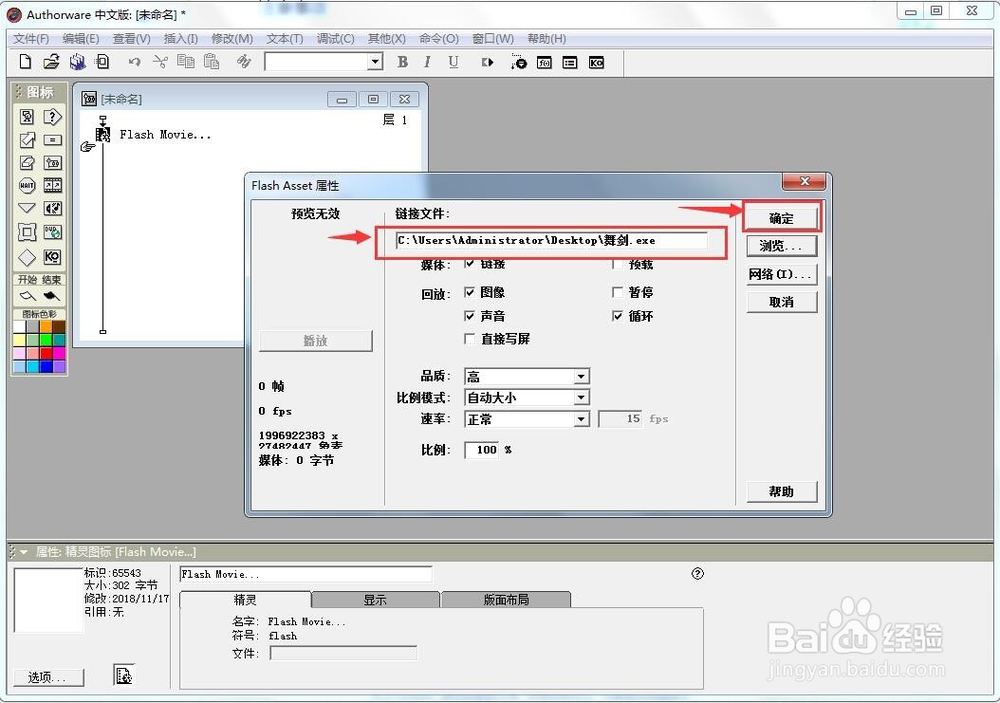Click the 浏览... browse button
Screen dimensions: 1000x703
point(781,246)
